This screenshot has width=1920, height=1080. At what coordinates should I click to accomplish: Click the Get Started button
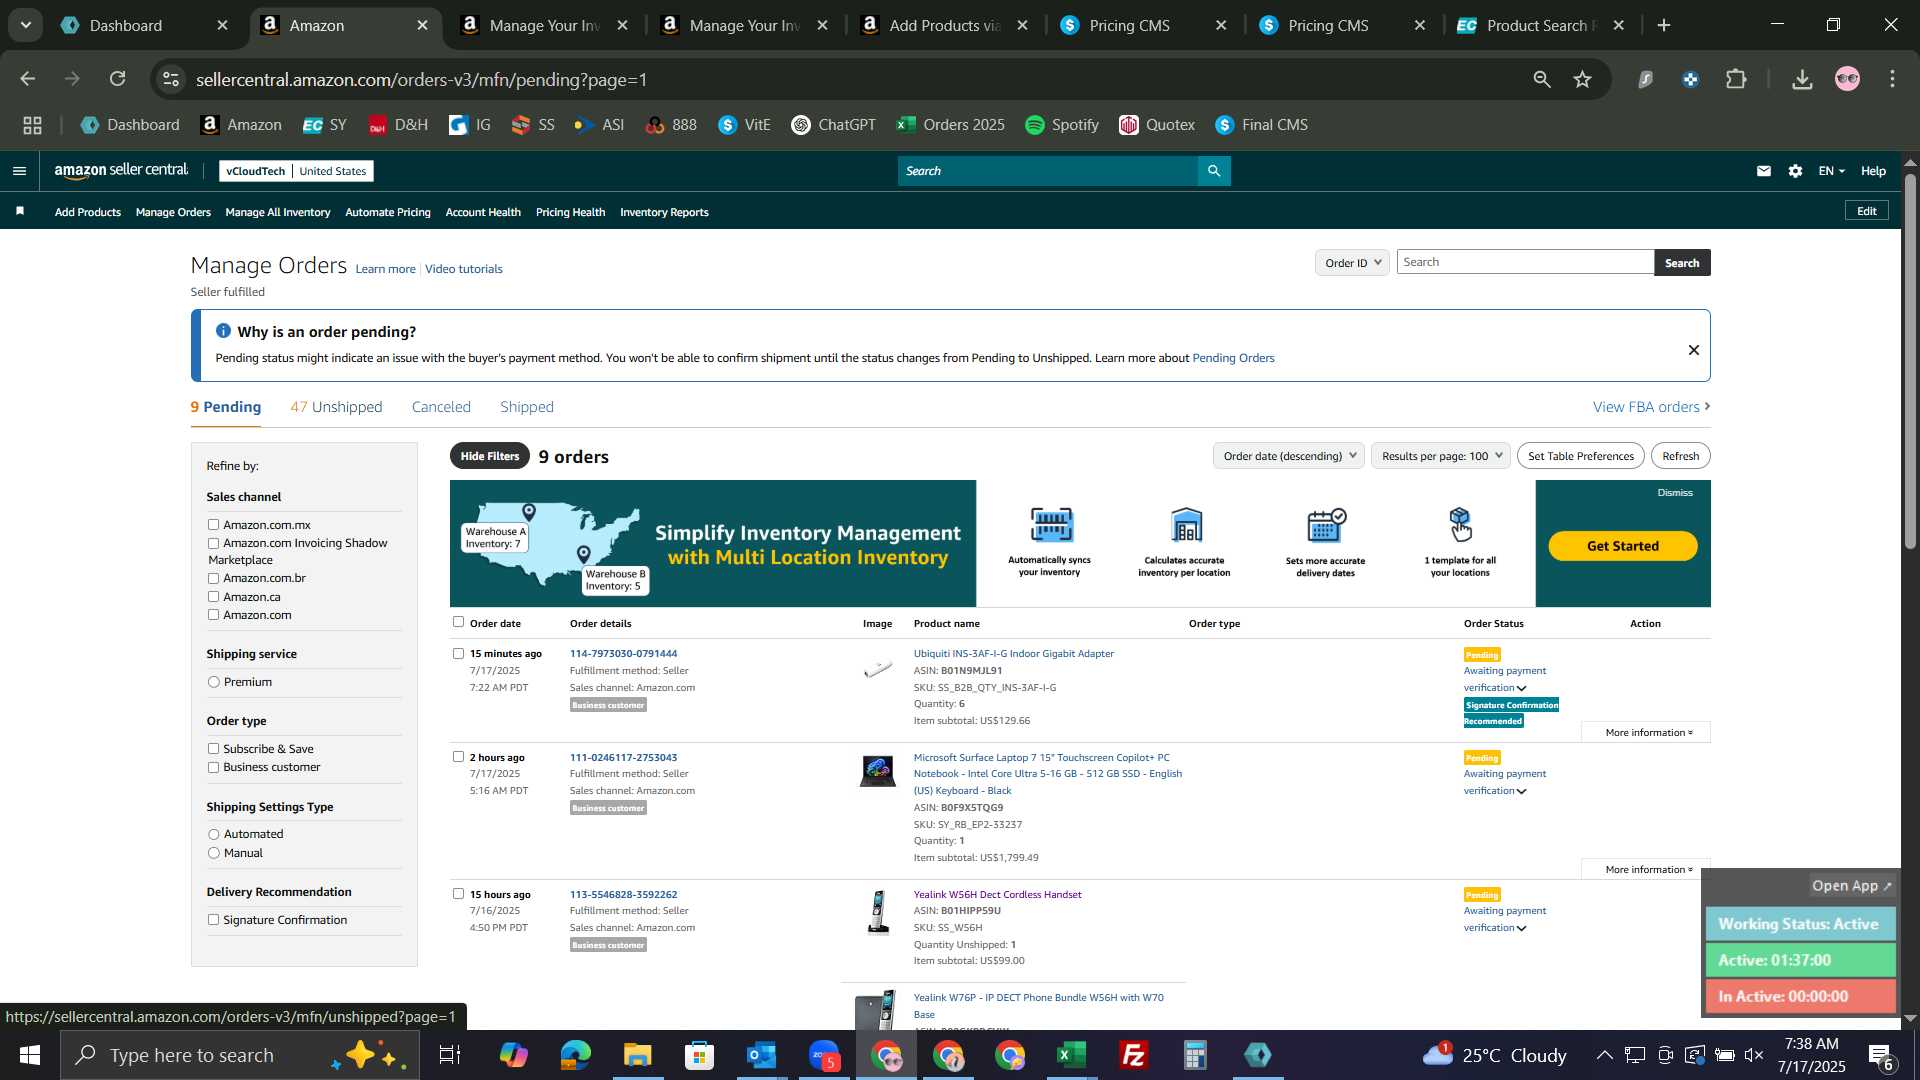(1622, 546)
